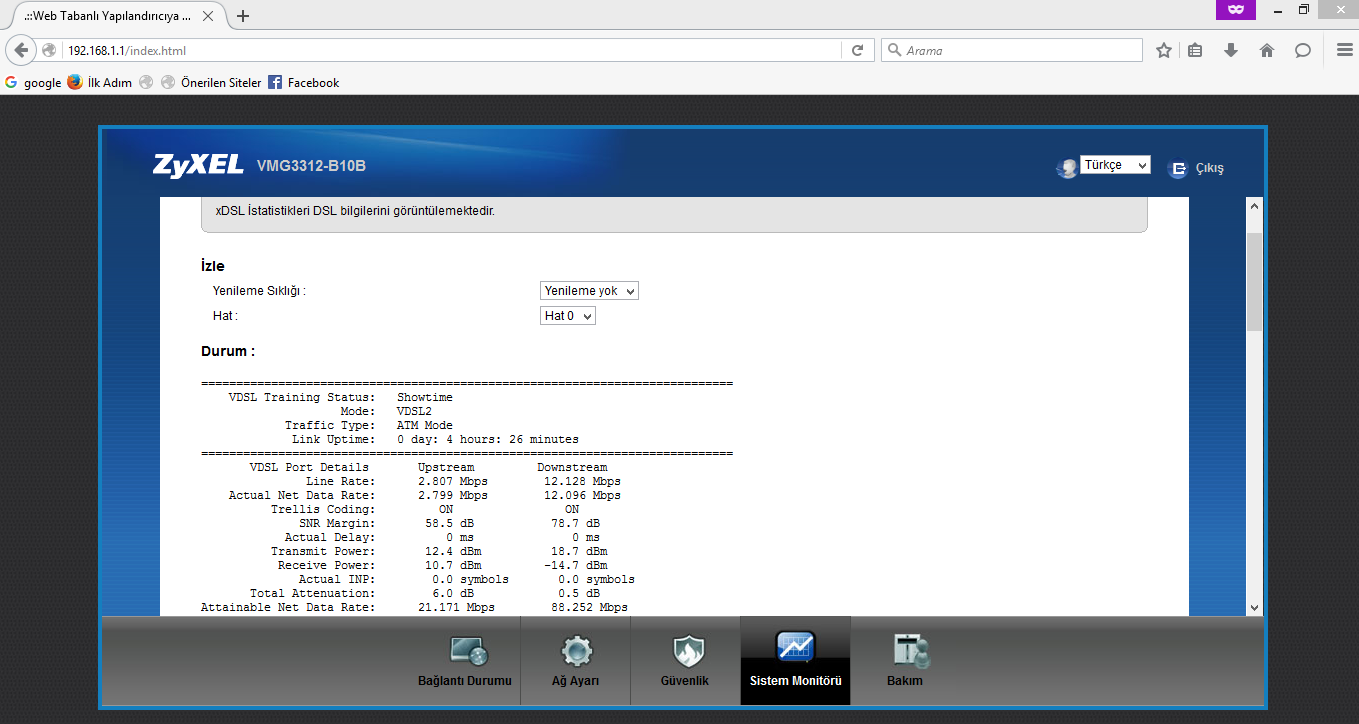
Task: Click the page scrollbar up arrow
Action: click(1255, 206)
